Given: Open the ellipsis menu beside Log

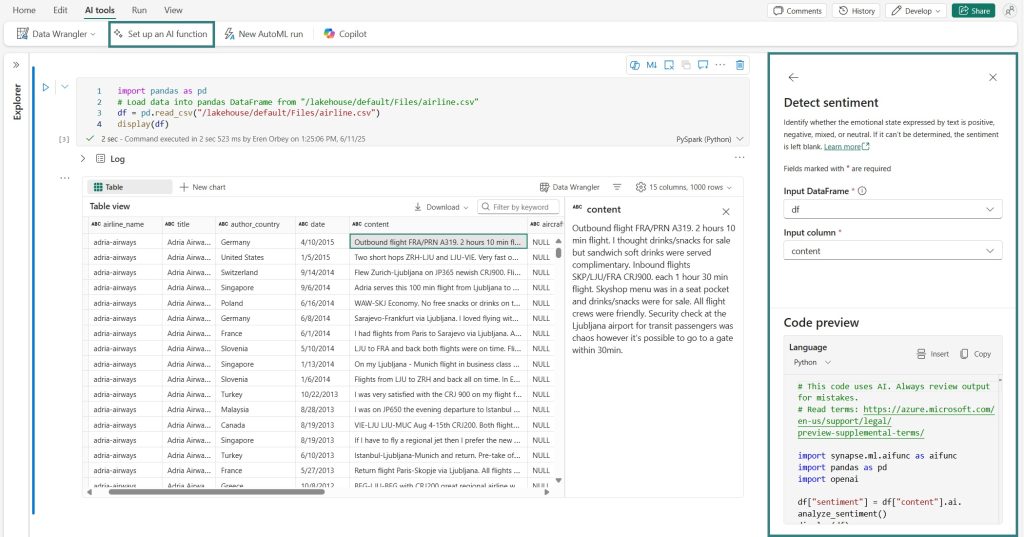Looking at the screenshot, I should point(739,157).
